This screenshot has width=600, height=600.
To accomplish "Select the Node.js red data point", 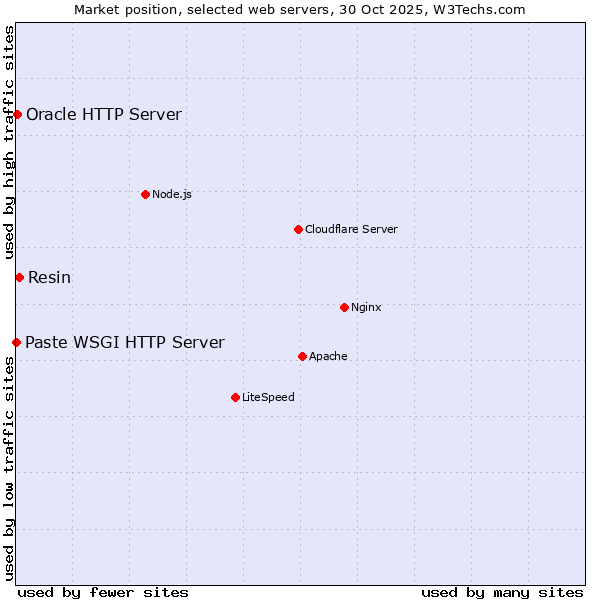I will point(145,194).
